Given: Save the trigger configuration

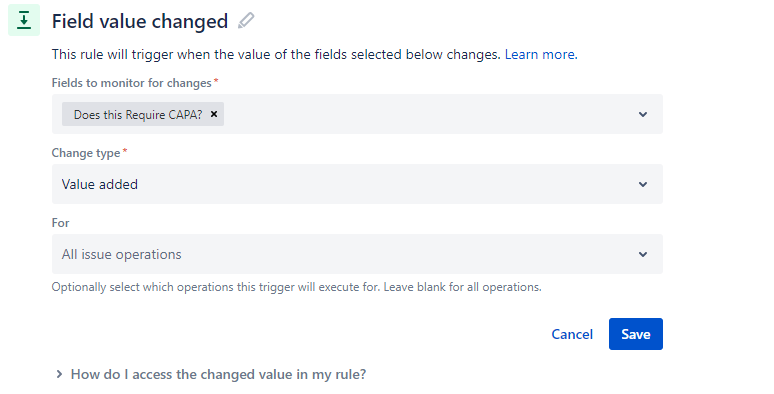Looking at the screenshot, I should (636, 334).
